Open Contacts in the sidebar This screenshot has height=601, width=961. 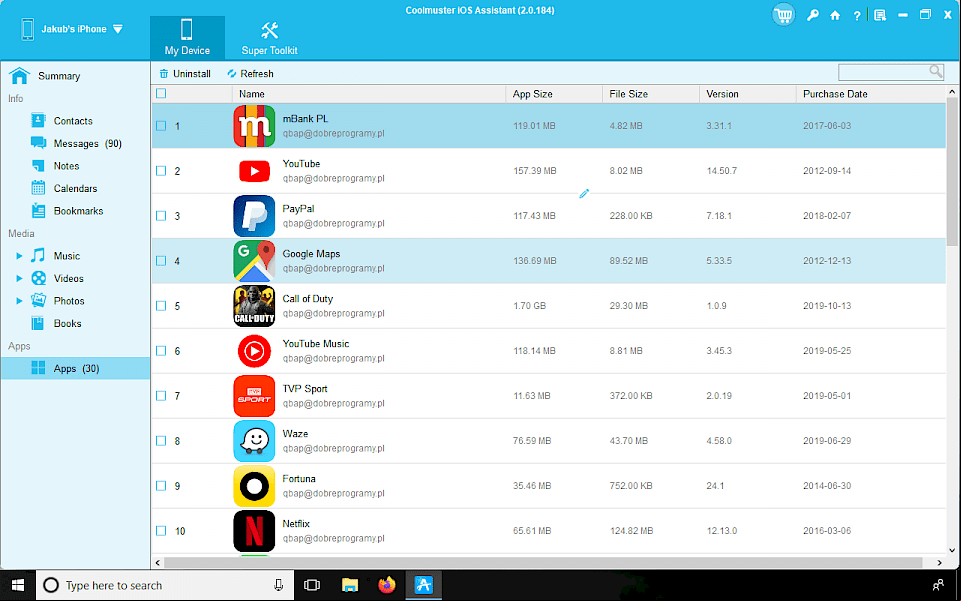[x=72, y=121]
